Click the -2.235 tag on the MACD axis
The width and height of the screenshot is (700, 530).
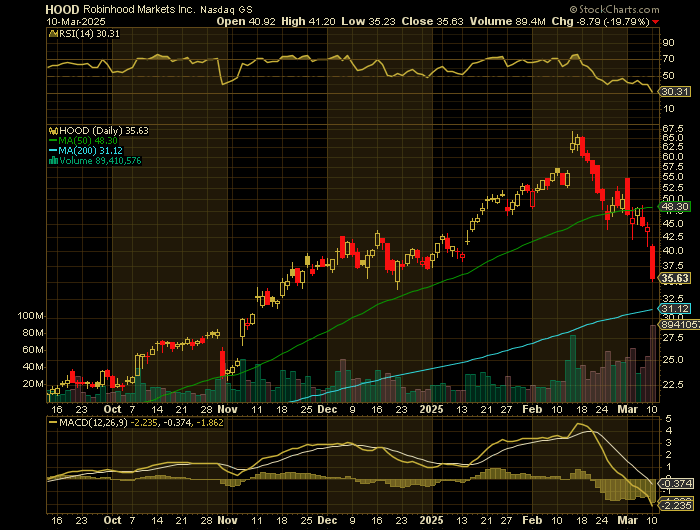point(677,505)
